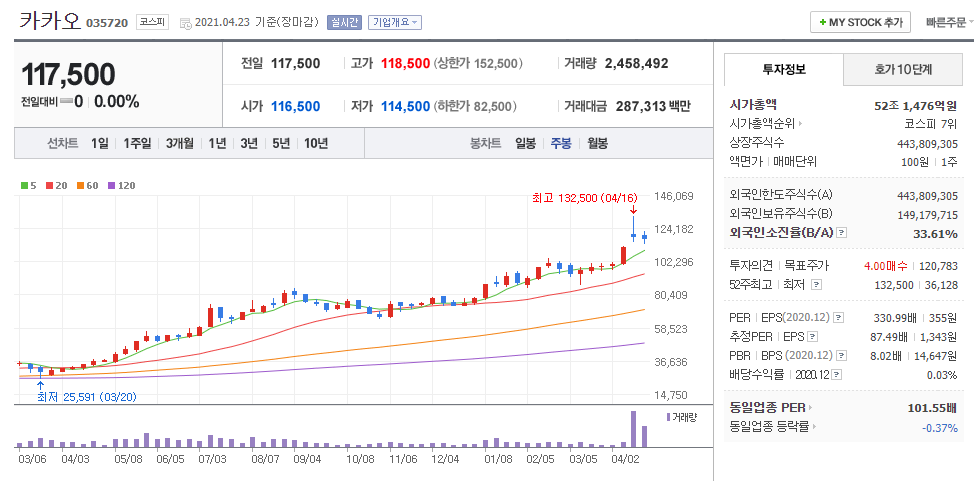Click the 코스피 market badge

tap(153, 22)
